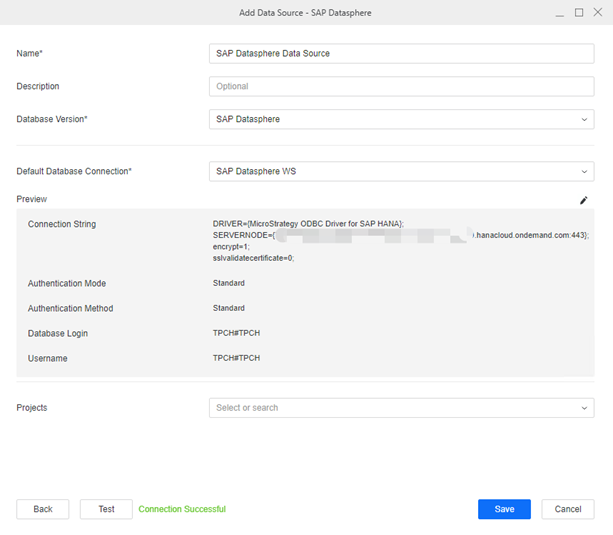Click the Database Login value TPCH#TPCH
The image size is (613, 535).
point(236,333)
